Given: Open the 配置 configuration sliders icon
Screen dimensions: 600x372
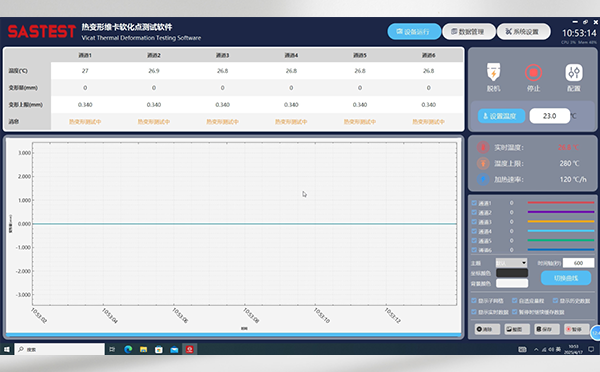Looking at the screenshot, I should (574, 72).
